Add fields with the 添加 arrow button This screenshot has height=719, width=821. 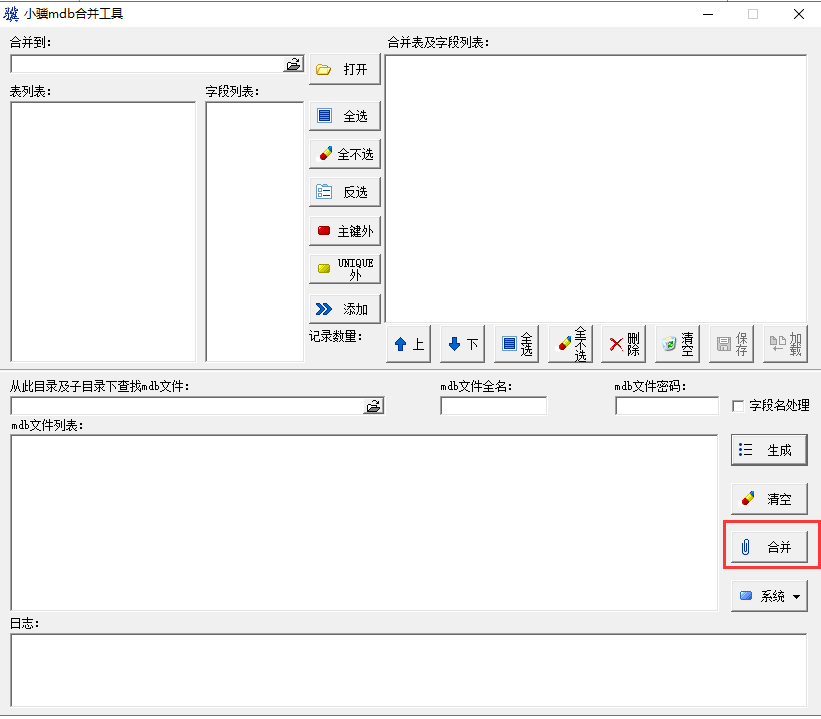[345, 309]
